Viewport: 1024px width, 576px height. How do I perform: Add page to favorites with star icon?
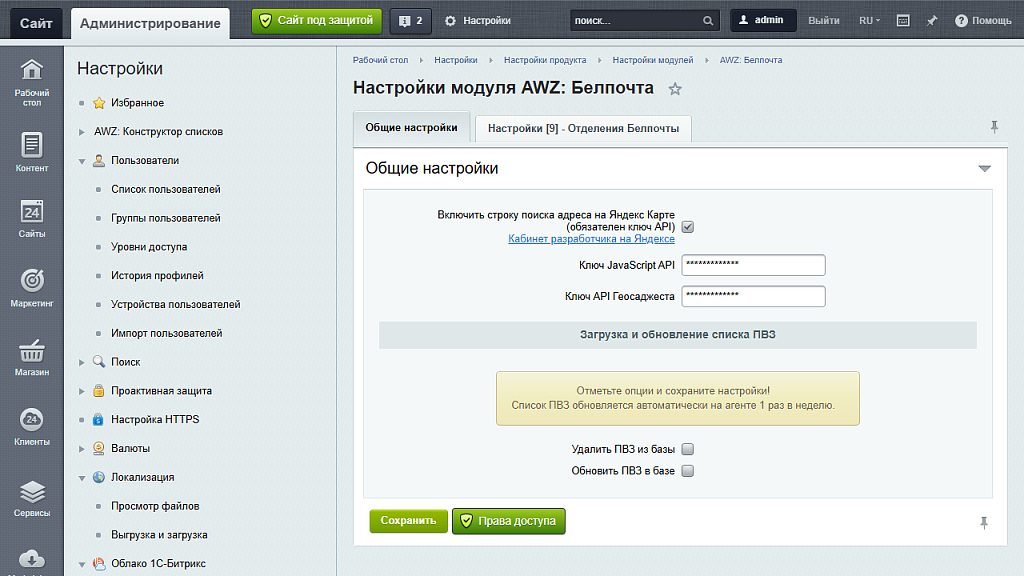pos(675,89)
